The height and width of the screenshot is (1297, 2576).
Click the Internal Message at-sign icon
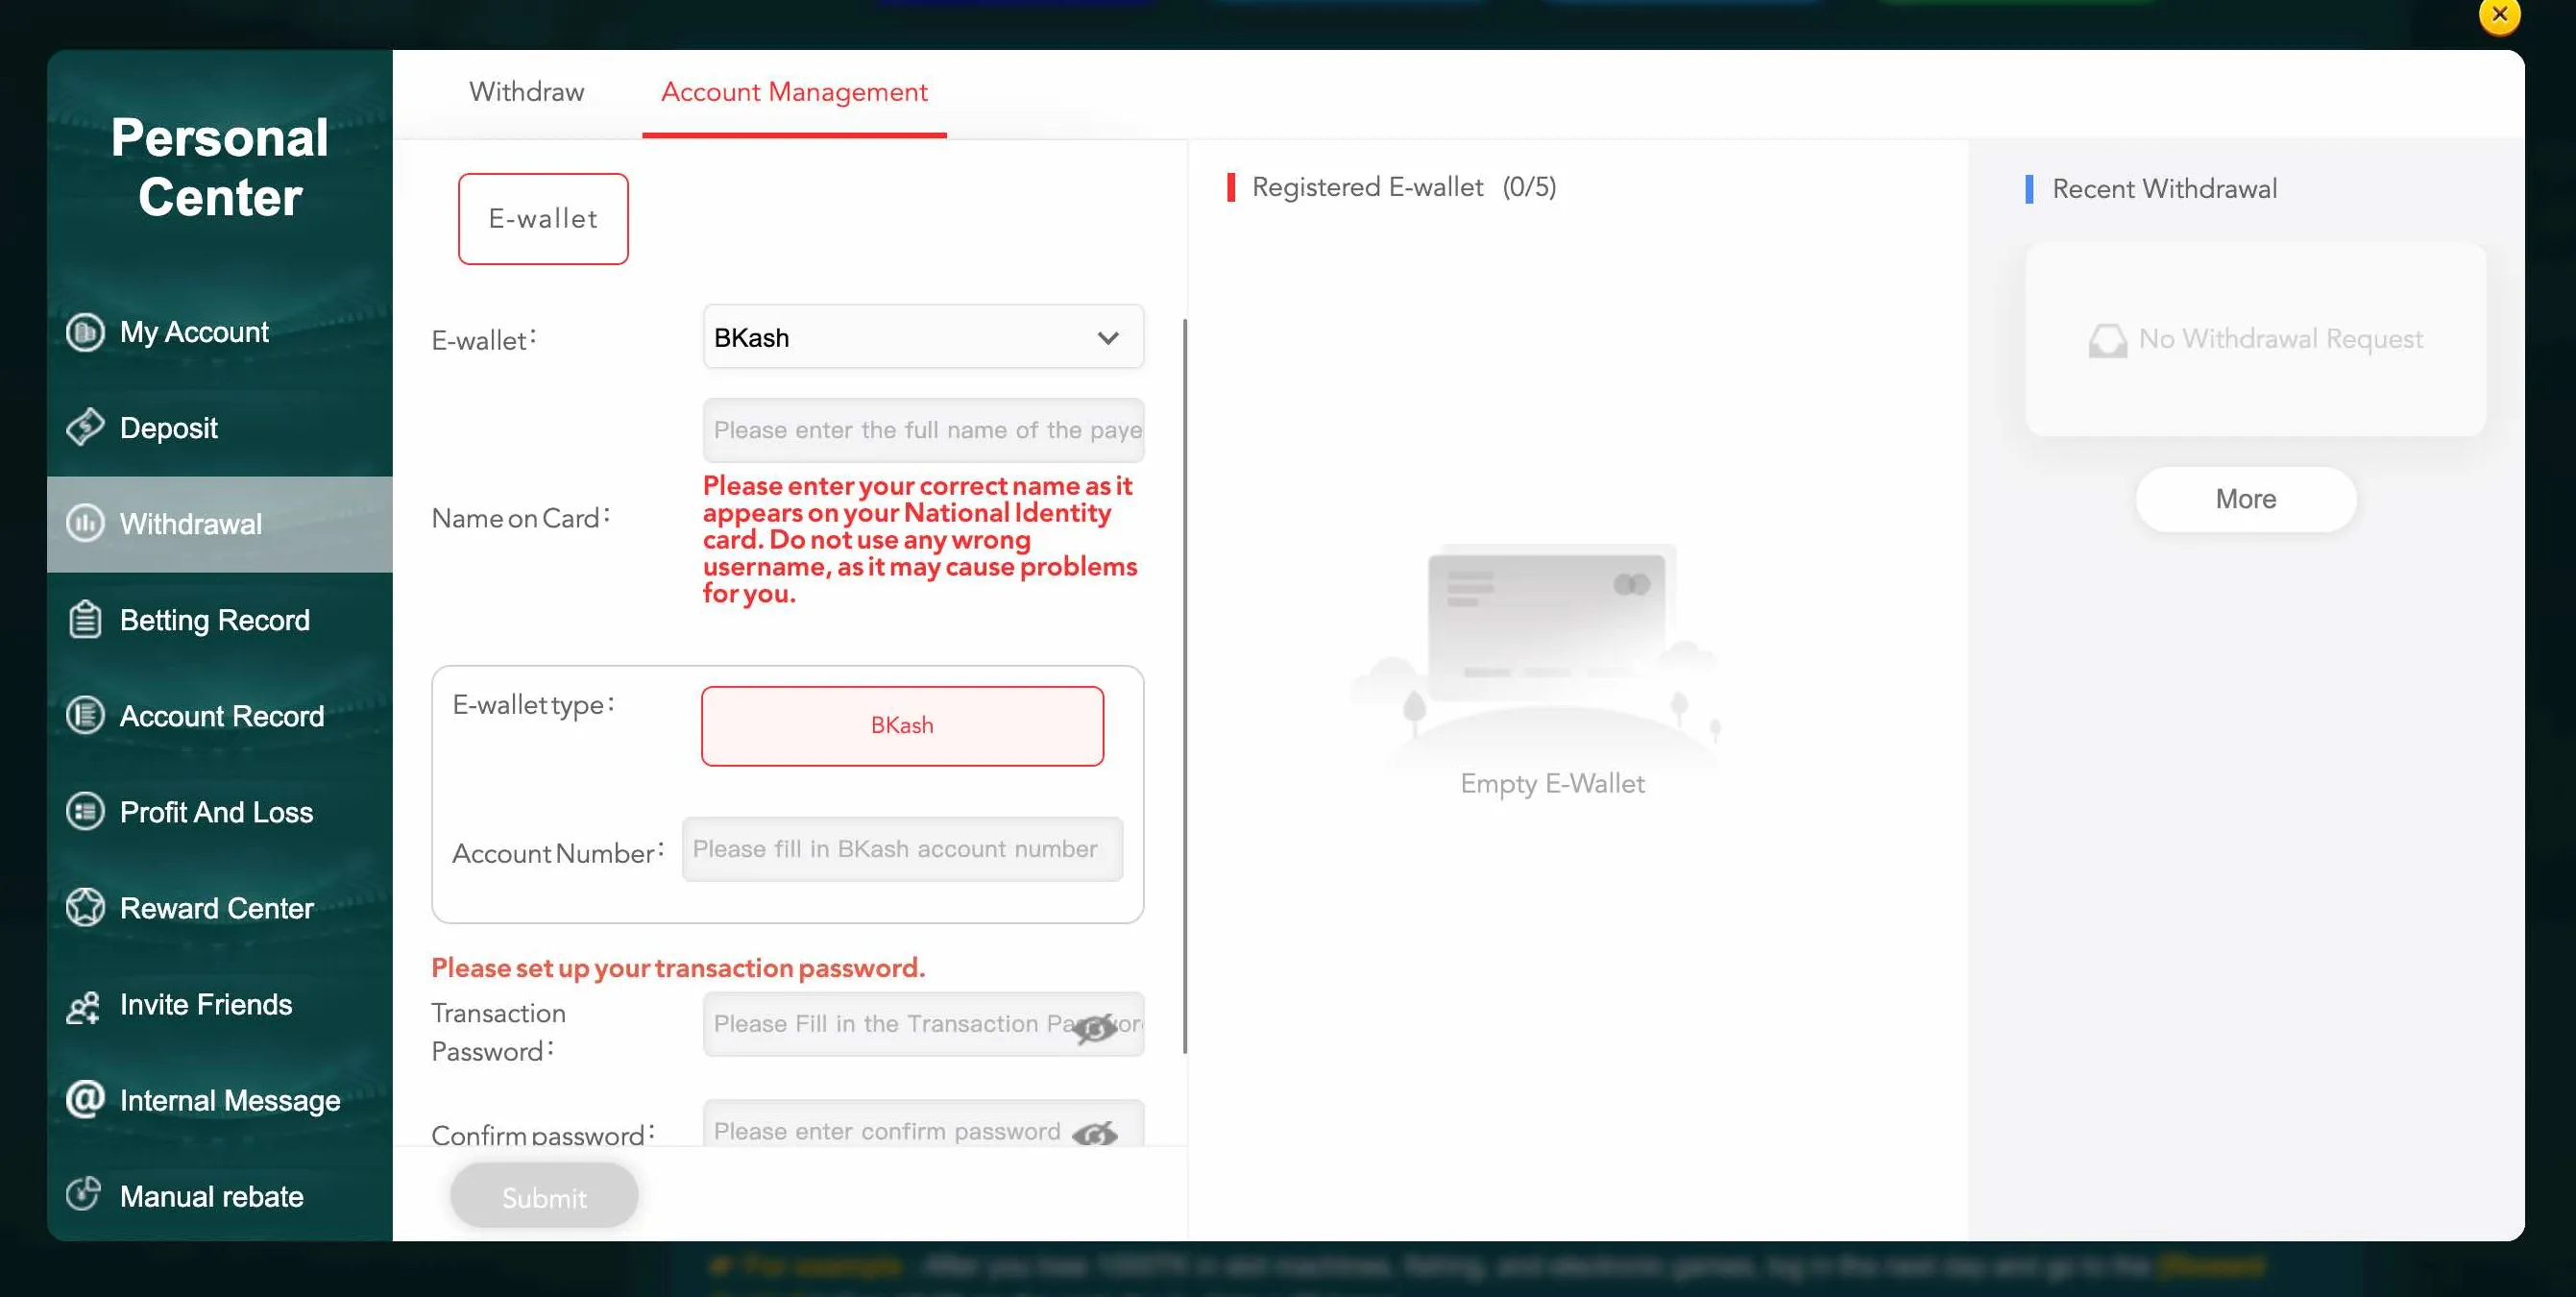(x=85, y=1099)
